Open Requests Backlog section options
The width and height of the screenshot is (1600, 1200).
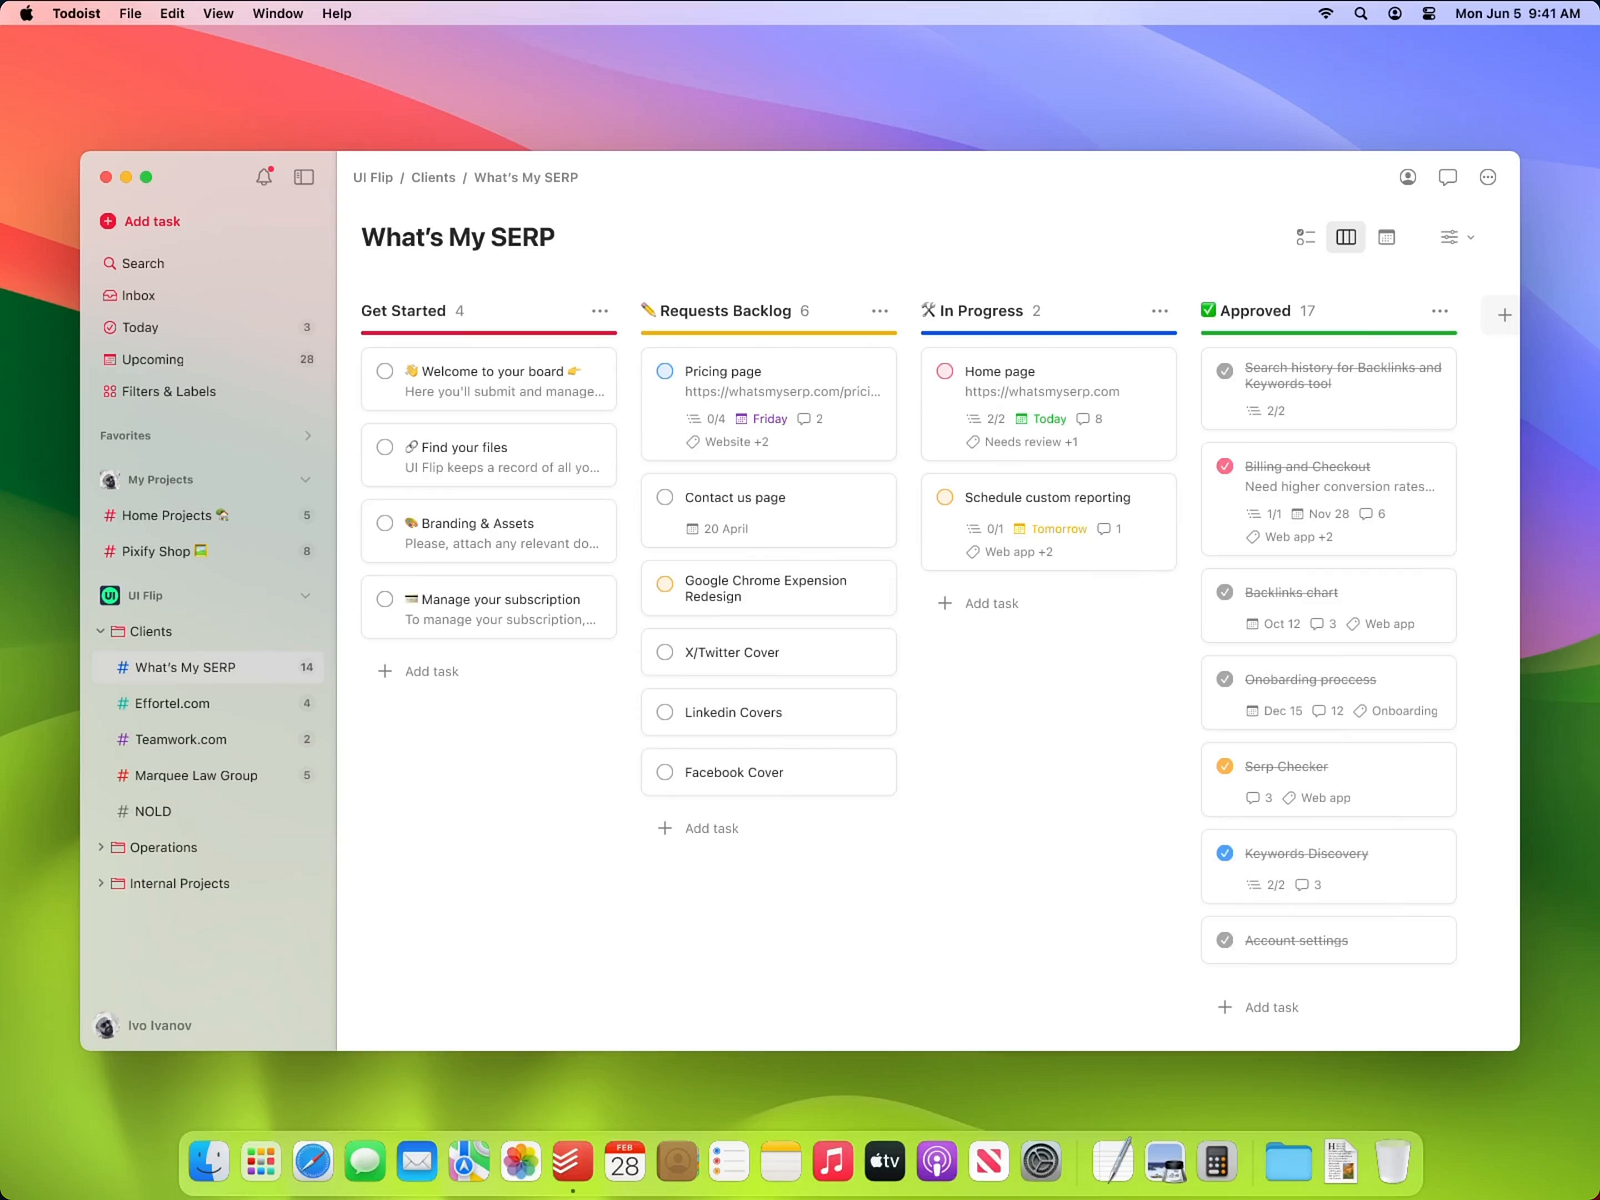(x=880, y=311)
